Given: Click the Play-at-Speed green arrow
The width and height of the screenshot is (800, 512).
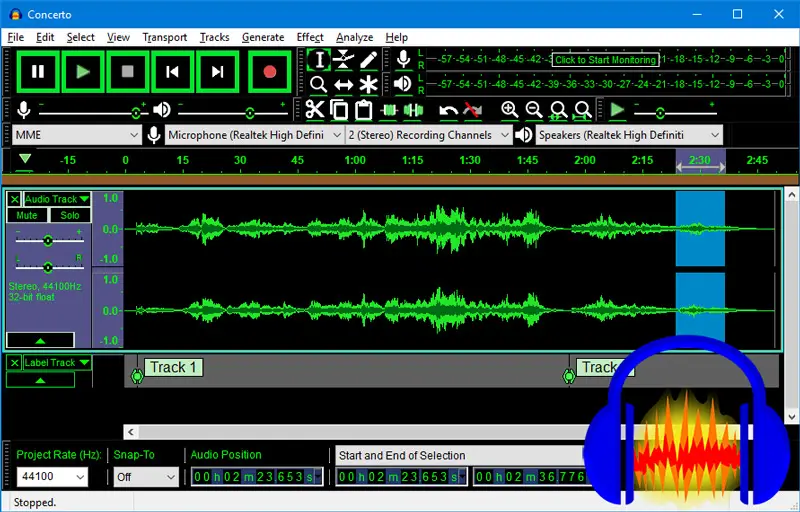Looking at the screenshot, I should (617, 110).
